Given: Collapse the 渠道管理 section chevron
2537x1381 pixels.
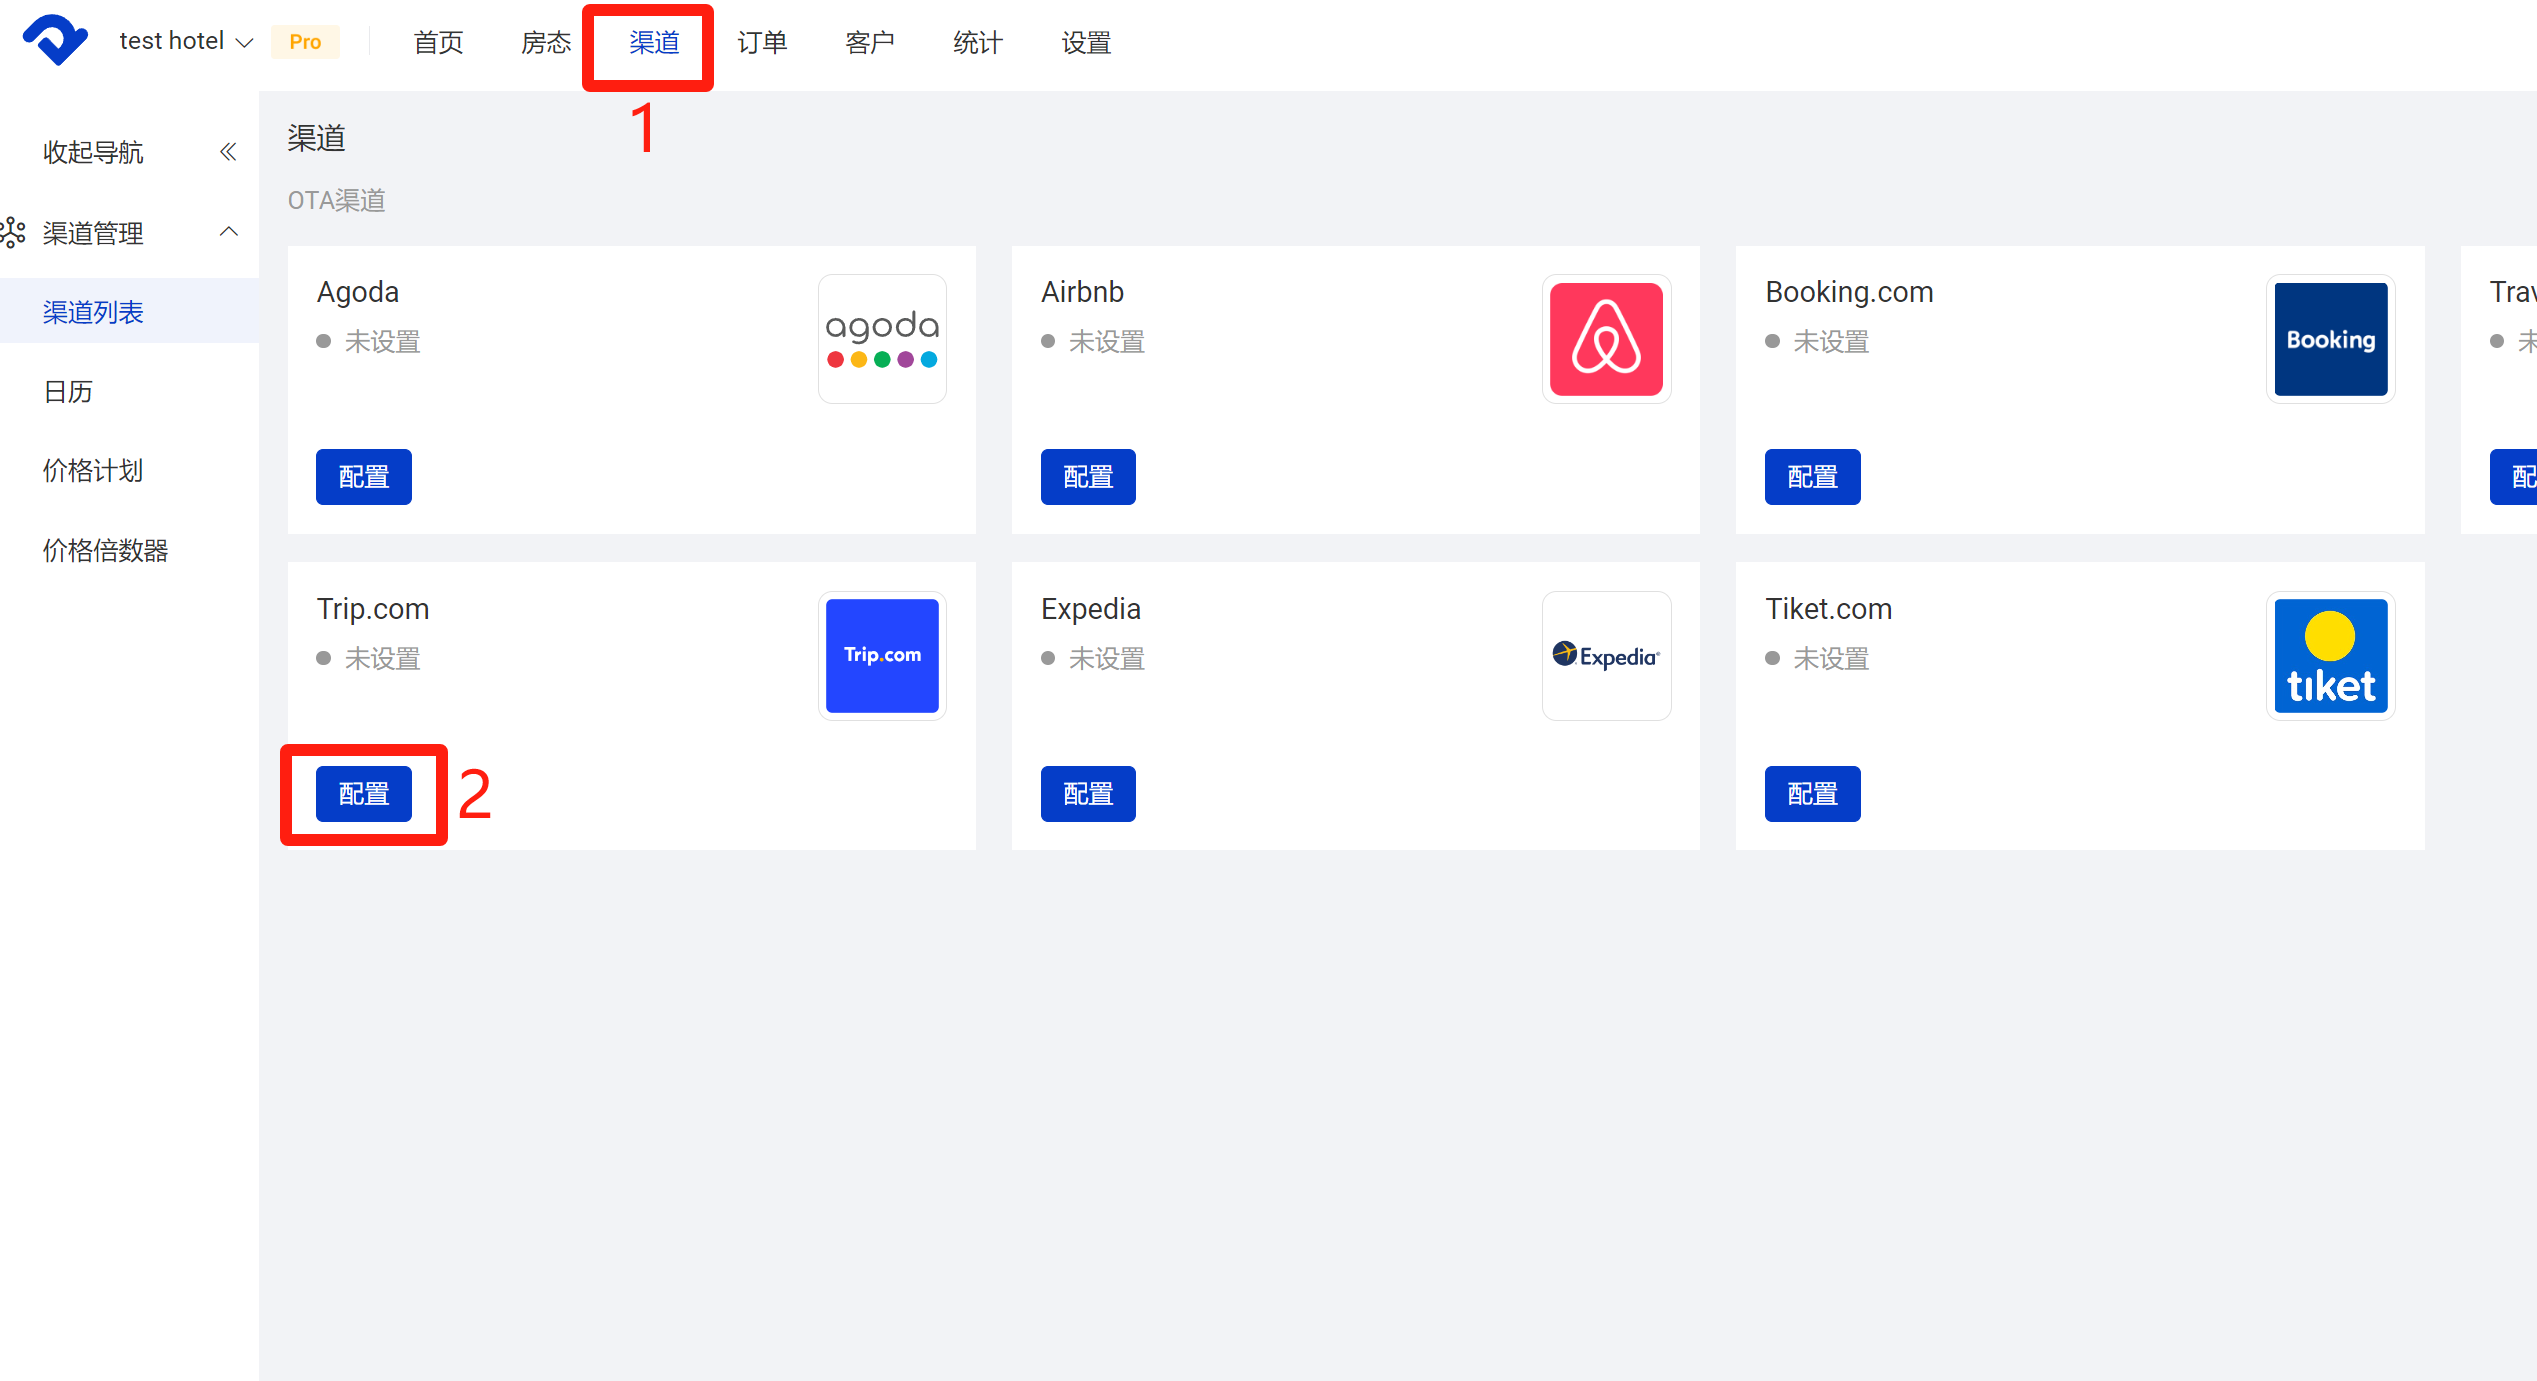Looking at the screenshot, I should (x=229, y=232).
